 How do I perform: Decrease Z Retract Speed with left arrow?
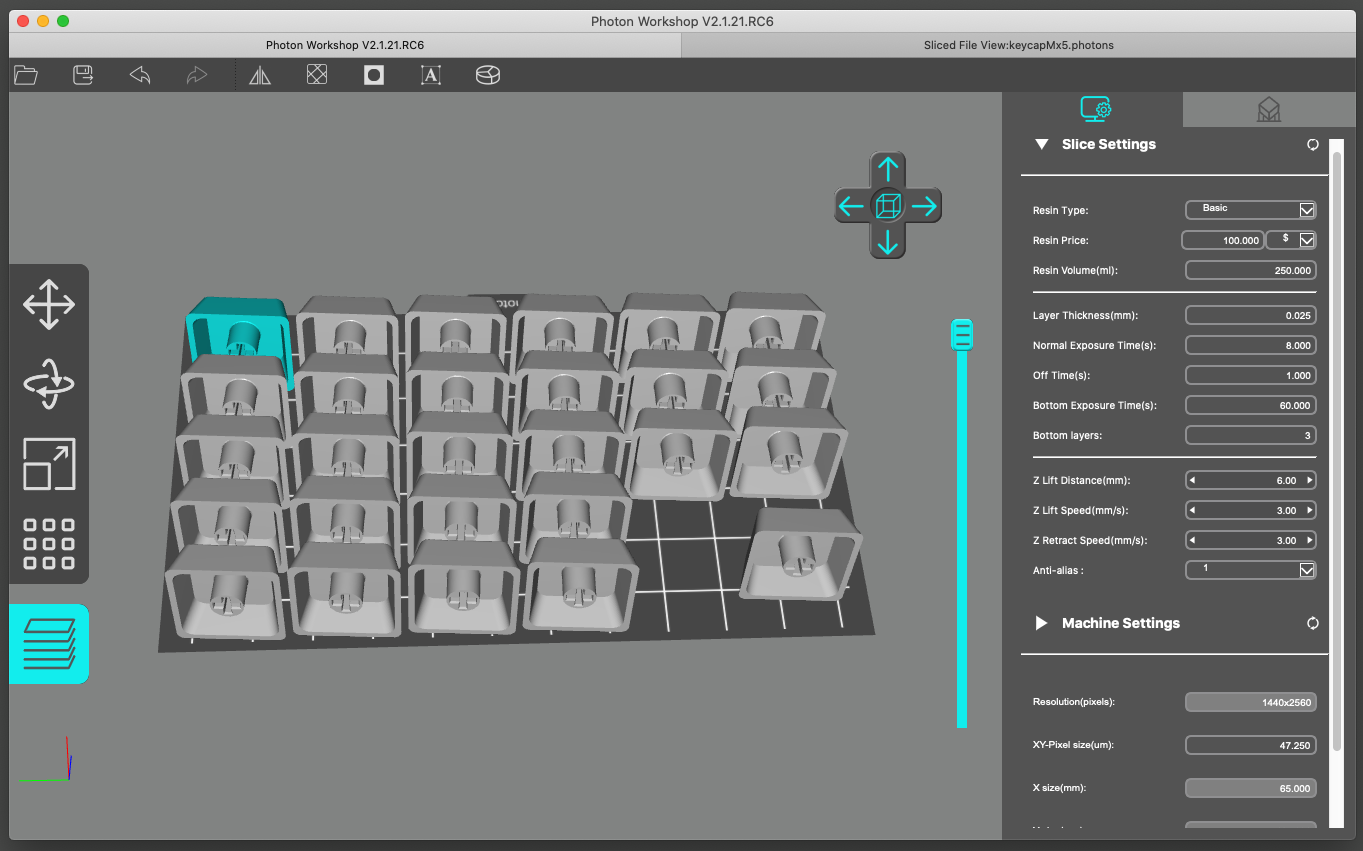1192,540
